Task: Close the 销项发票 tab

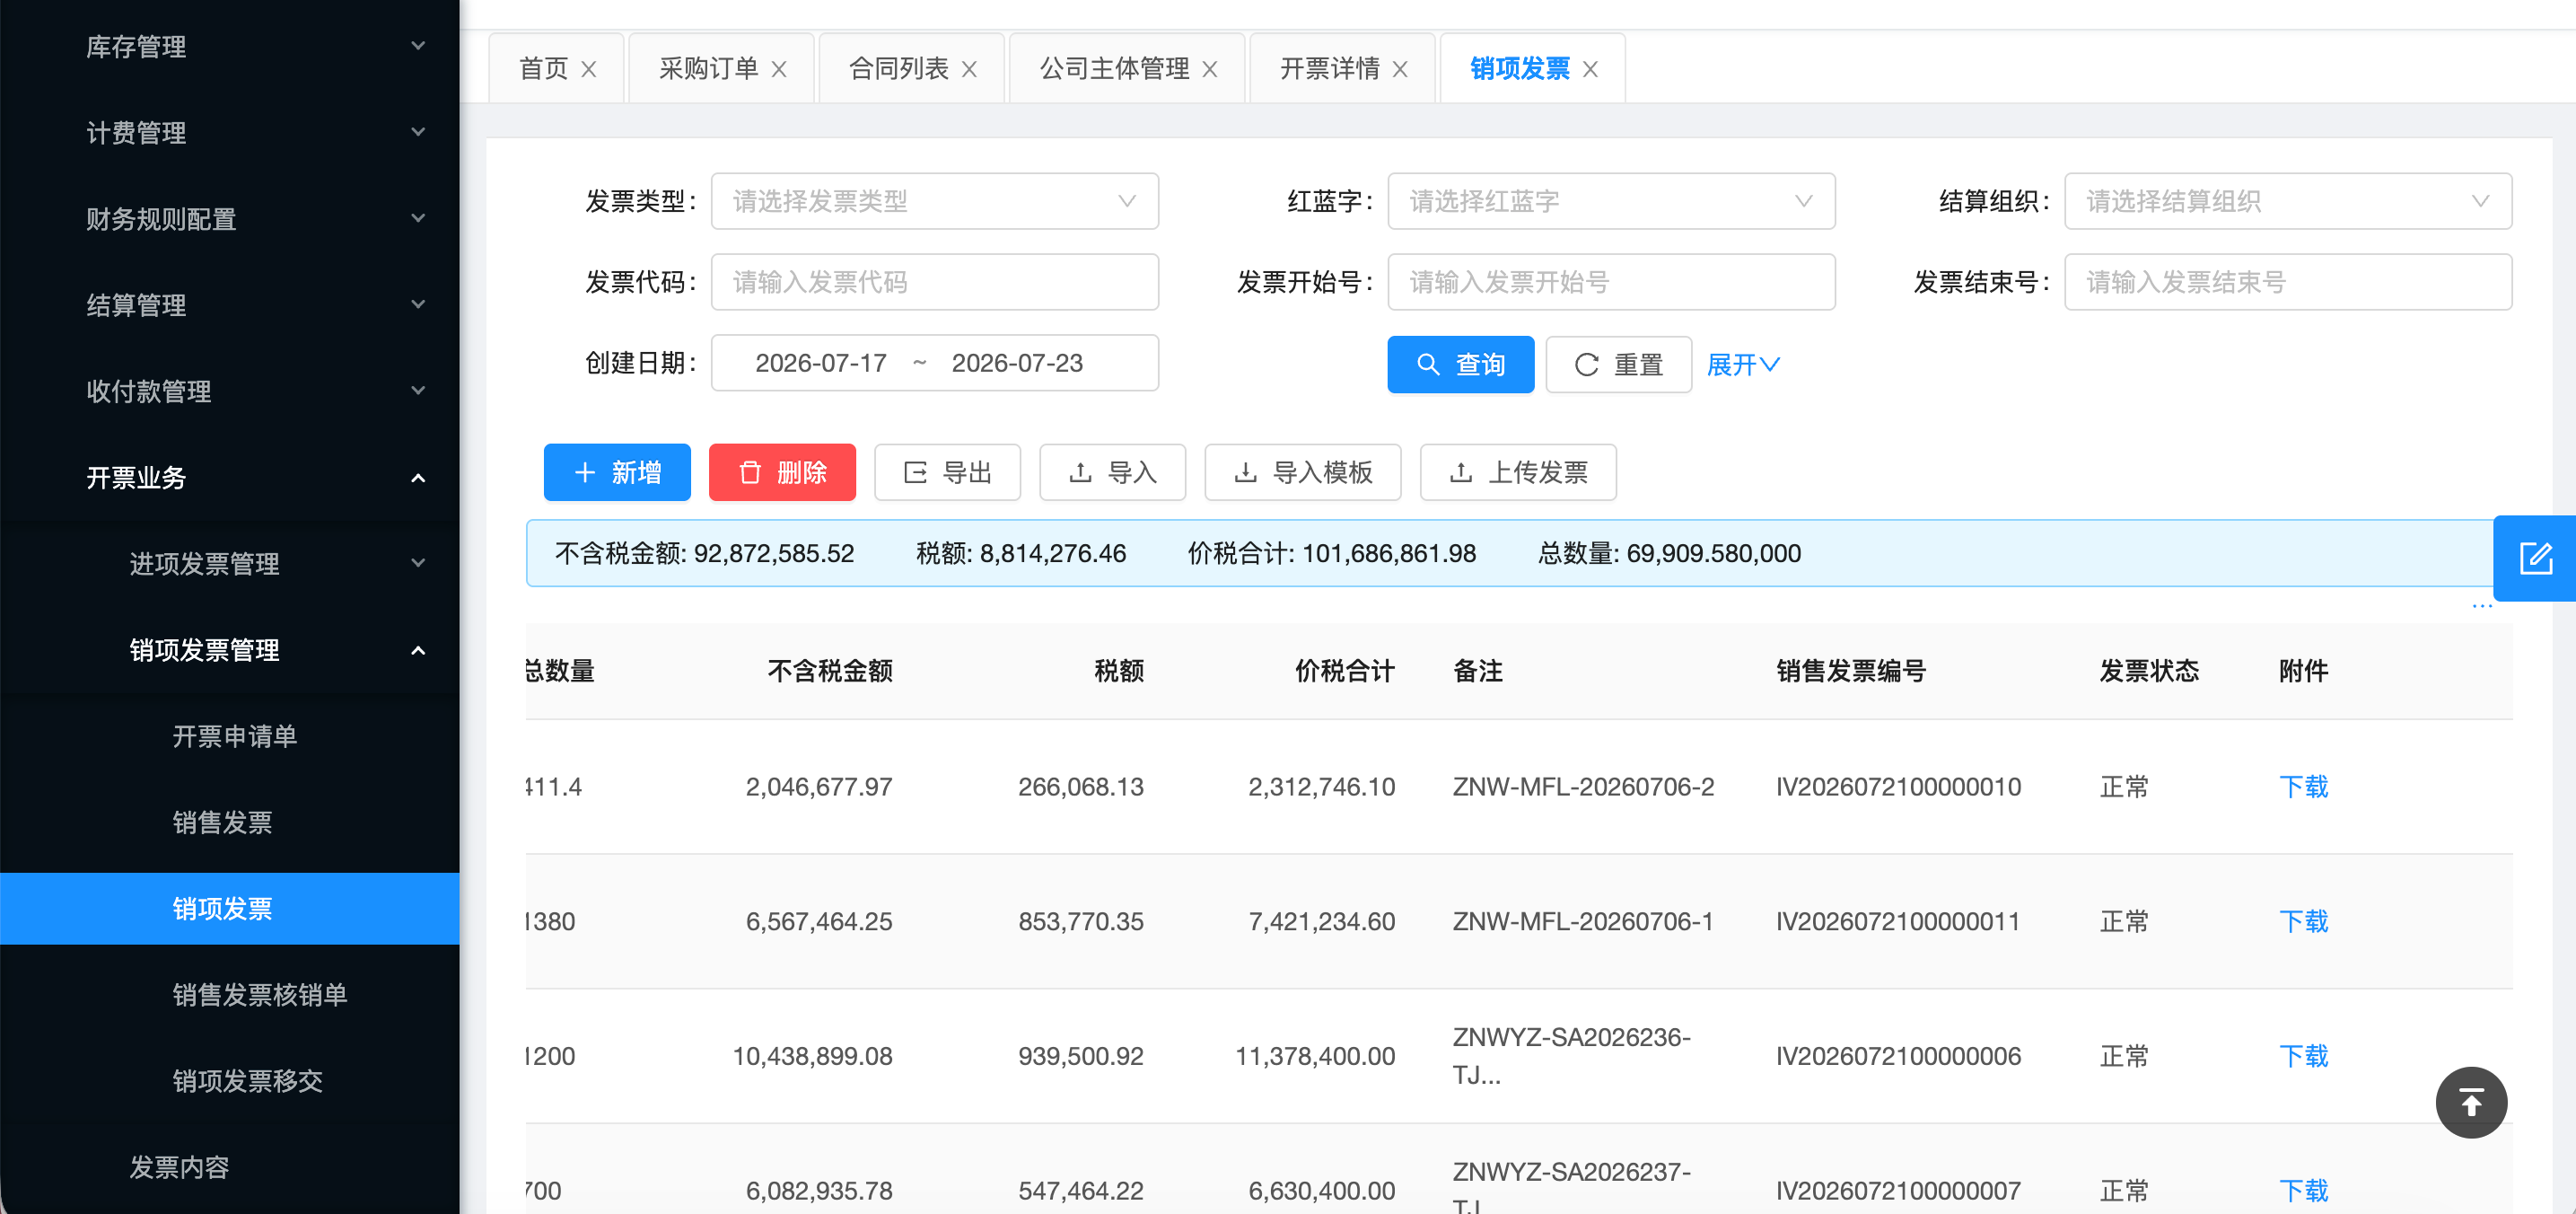Action: coord(1590,69)
